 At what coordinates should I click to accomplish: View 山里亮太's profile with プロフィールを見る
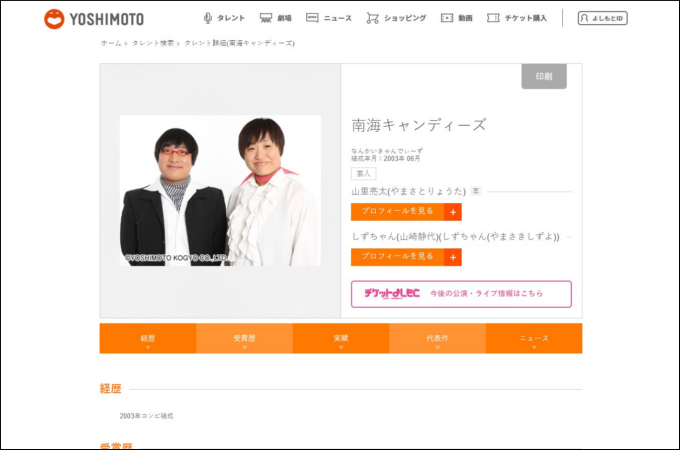tap(406, 212)
